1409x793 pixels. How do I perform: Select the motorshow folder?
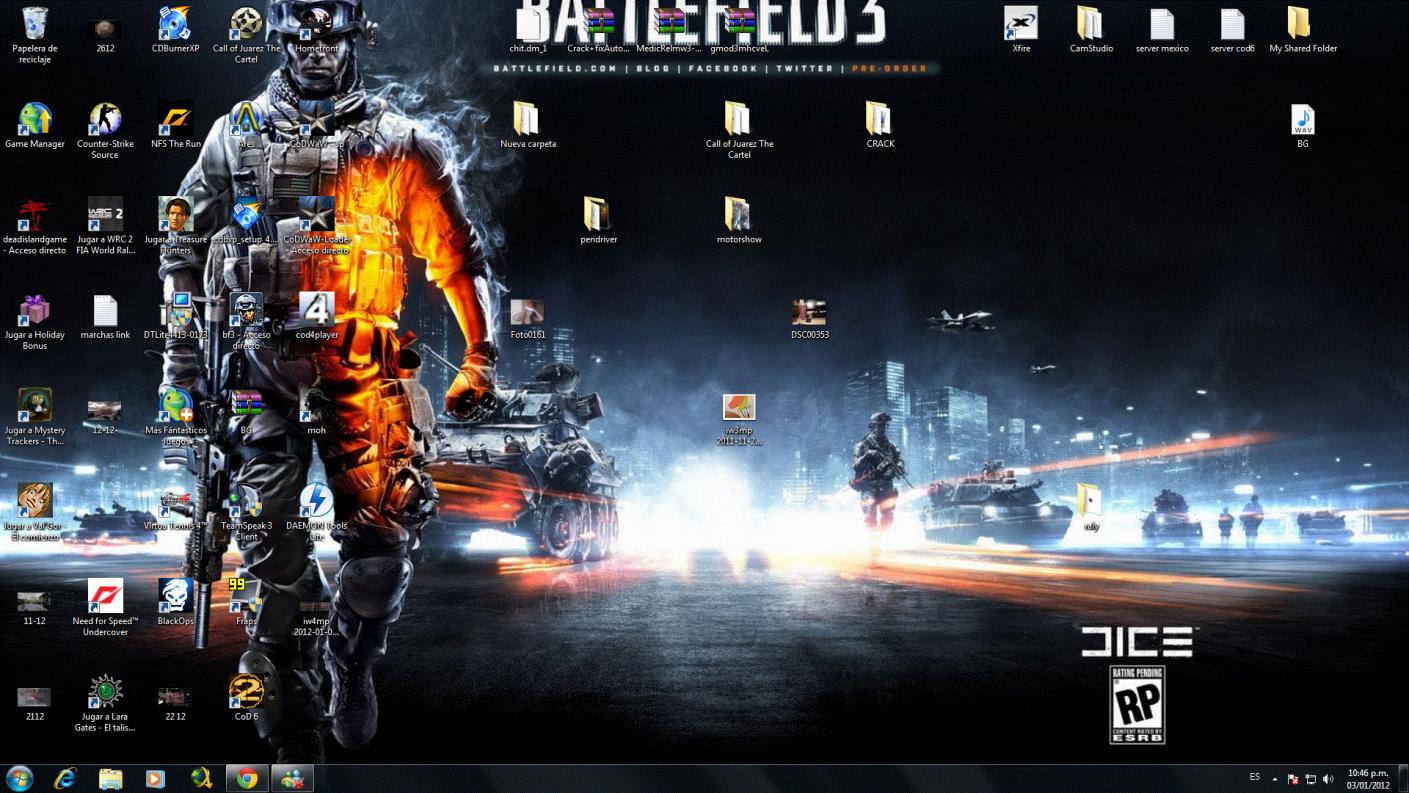click(x=739, y=214)
